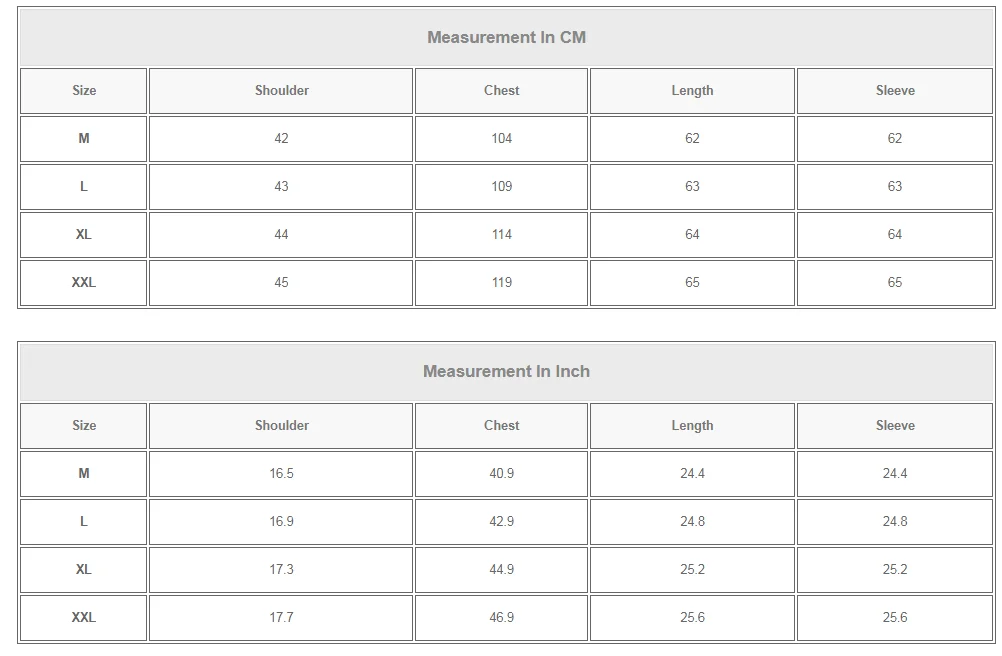Click Length value 25.2 in XL row
This screenshot has width=1002, height=656.
[692, 569]
